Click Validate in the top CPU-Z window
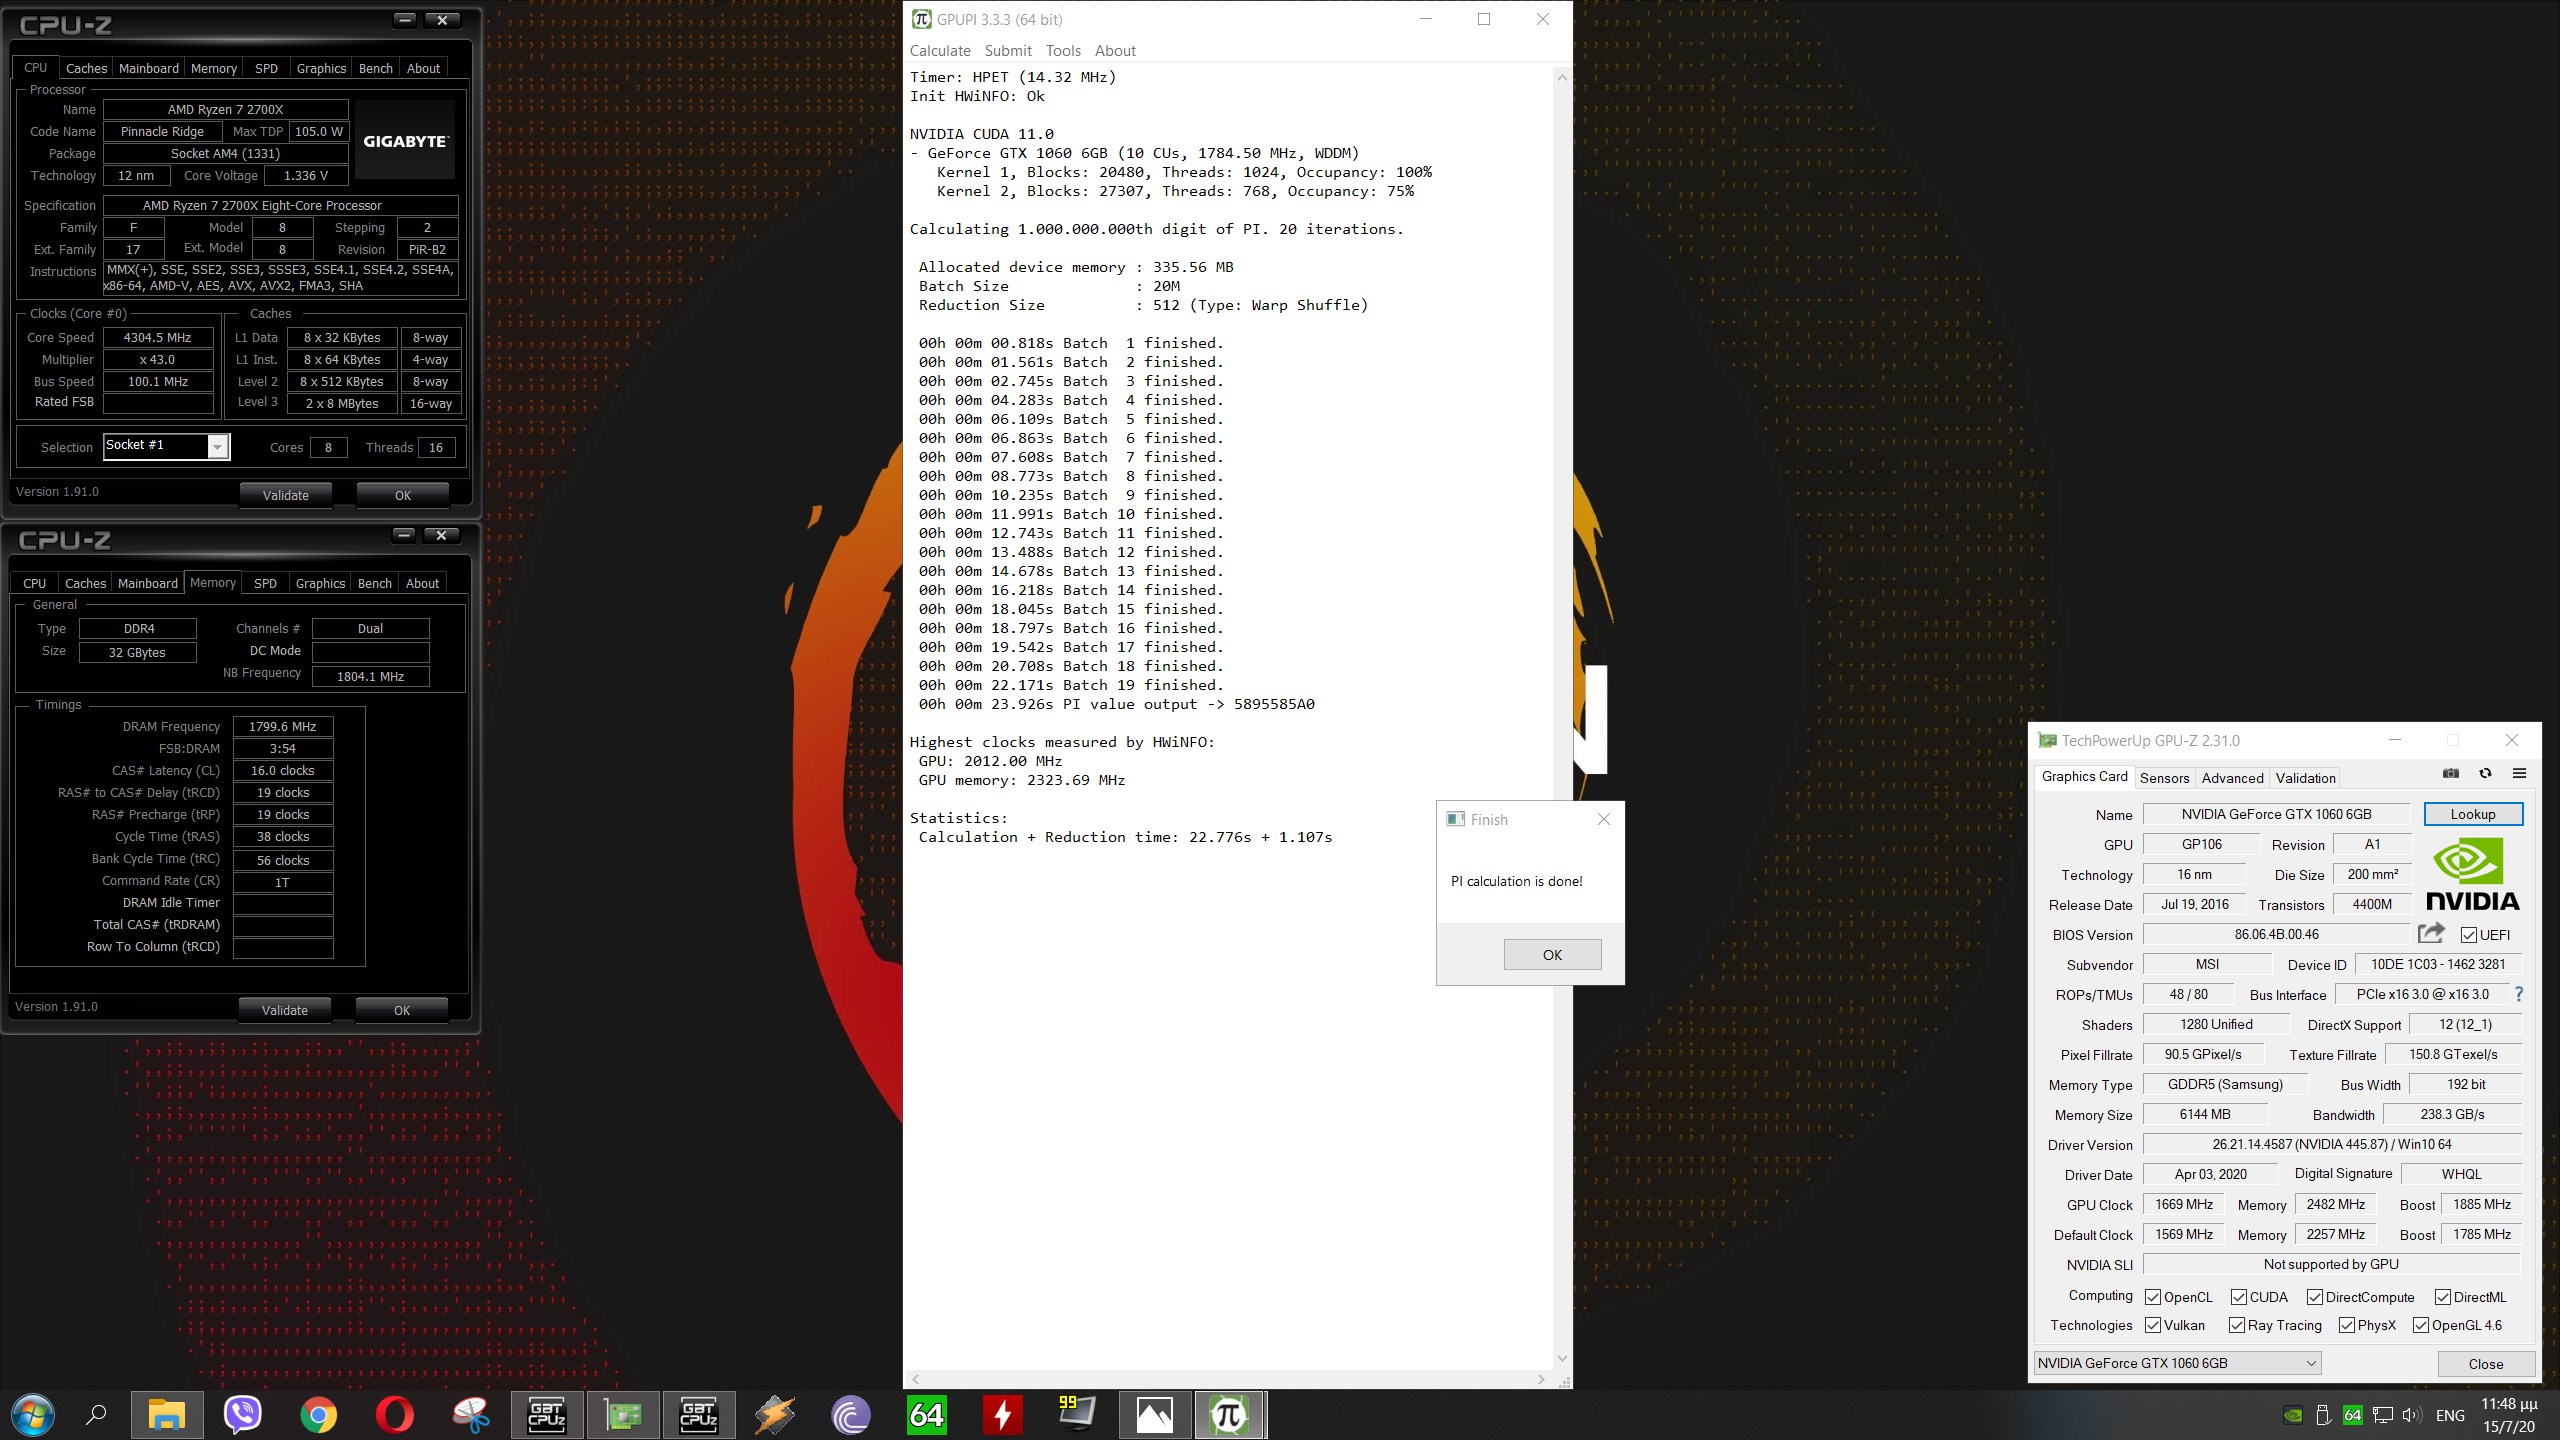Screen dimensions: 2560x1440 [x=286, y=495]
